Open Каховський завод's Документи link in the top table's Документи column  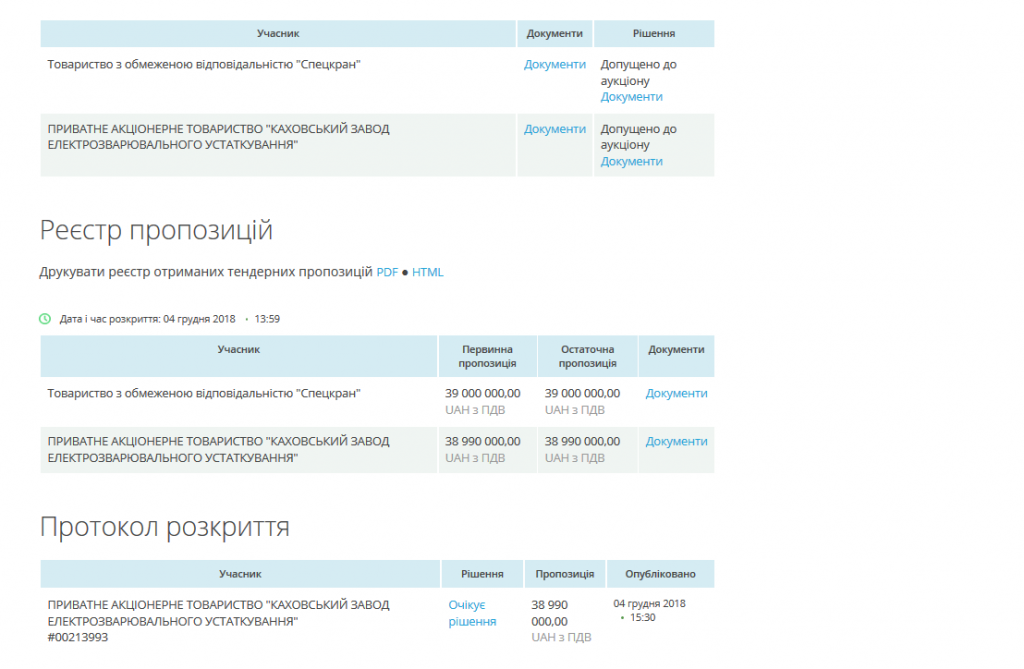tap(554, 129)
